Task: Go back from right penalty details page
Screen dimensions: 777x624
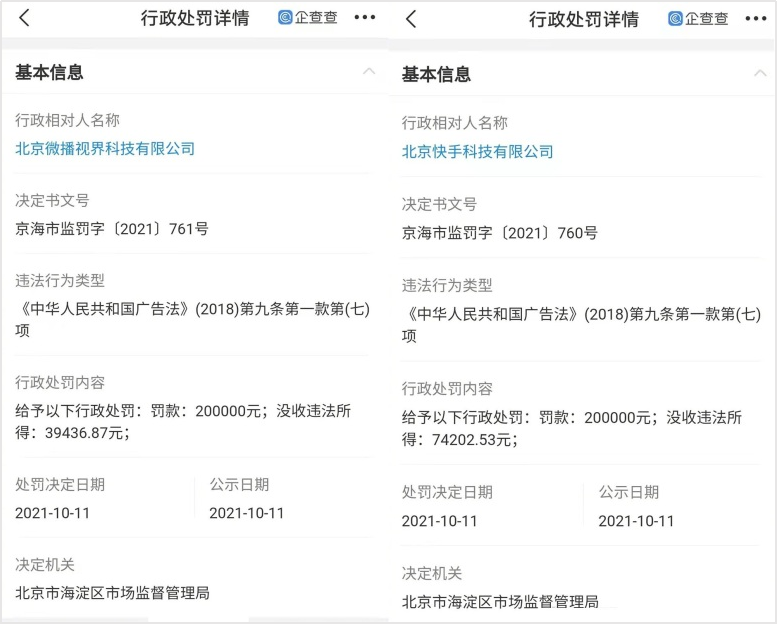Action: [x=411, y=19]
